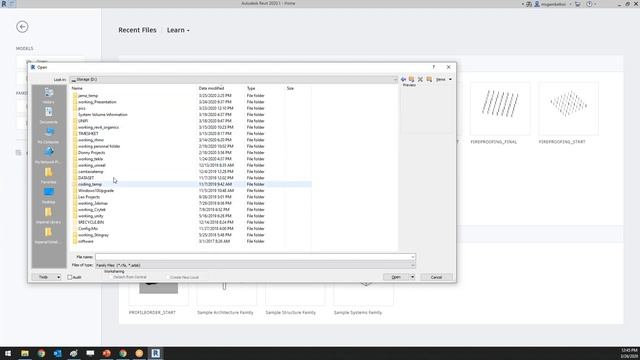The image size is (640, 360).
Task: Click the Revit home back arrow circle
Action: [22, 27]
